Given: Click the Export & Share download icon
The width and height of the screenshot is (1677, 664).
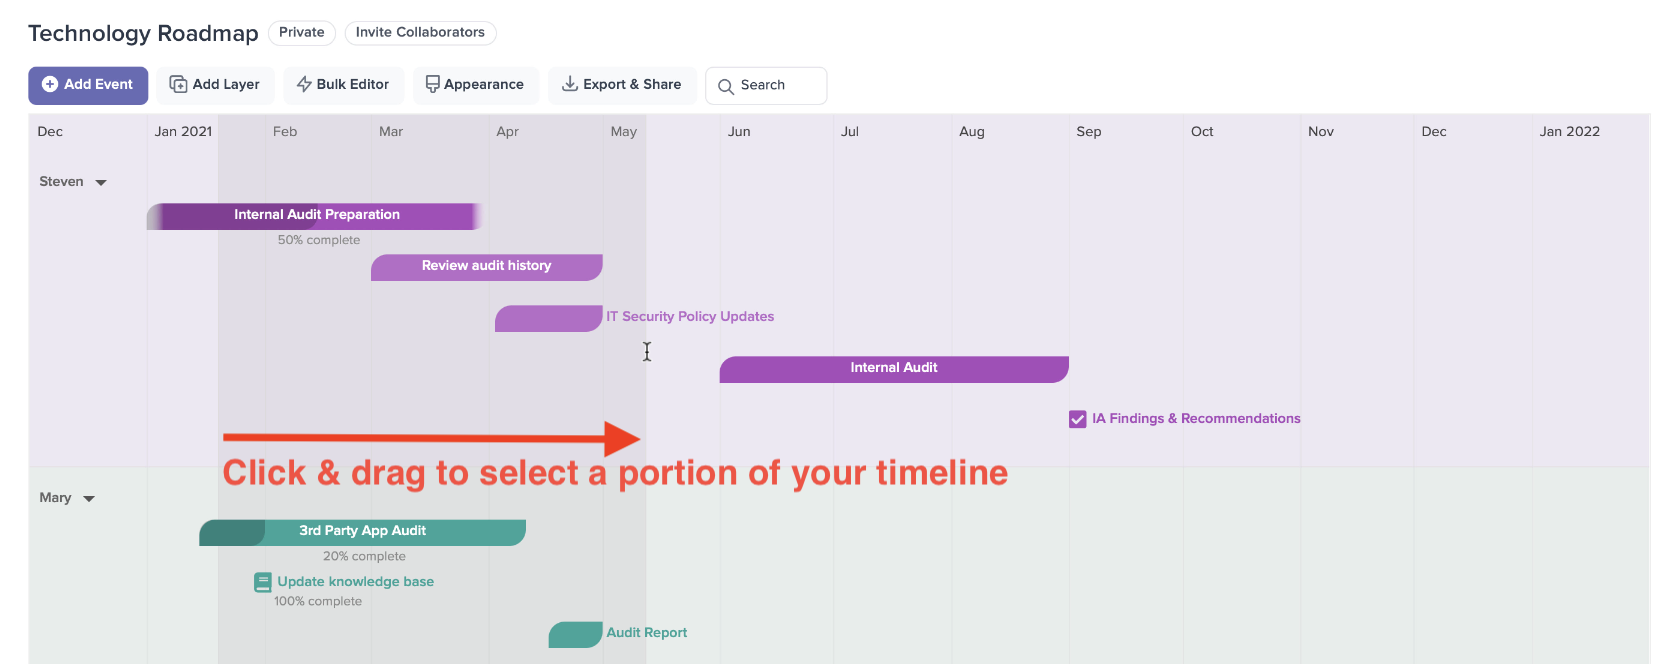Looking at the screenshot, I should point(569,84).
